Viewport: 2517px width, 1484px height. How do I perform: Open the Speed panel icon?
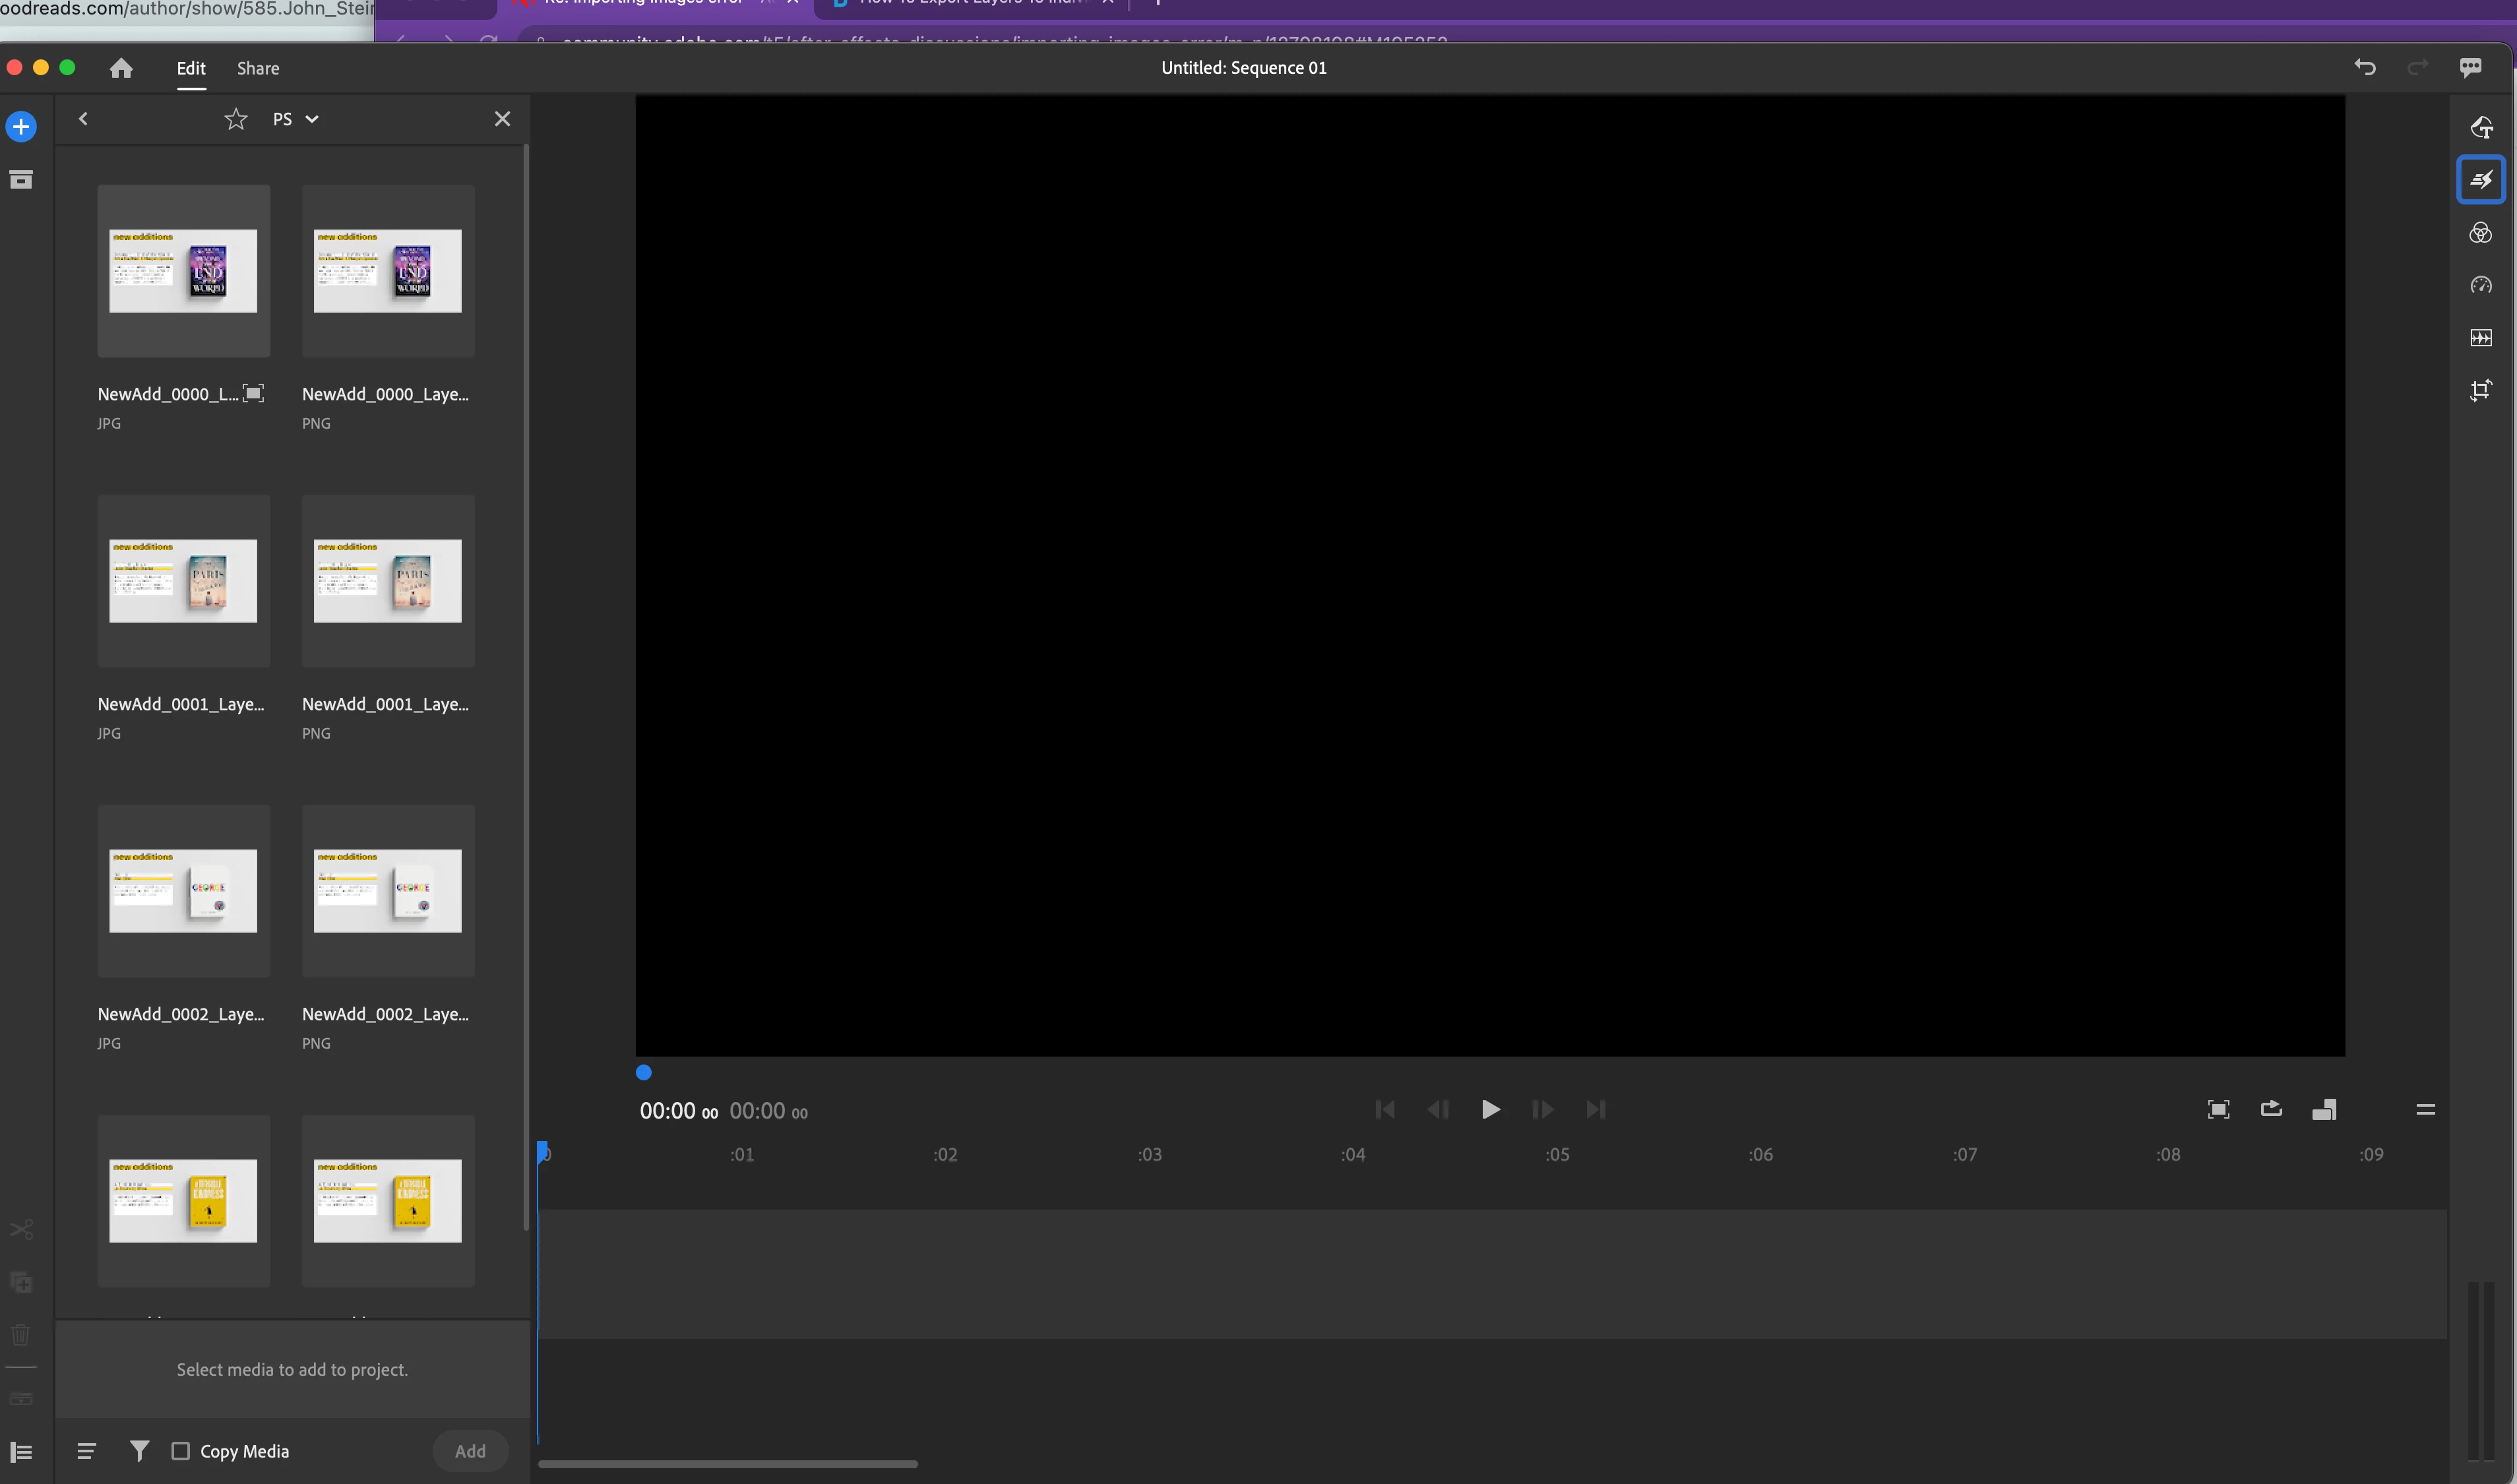coord(2480,286)
